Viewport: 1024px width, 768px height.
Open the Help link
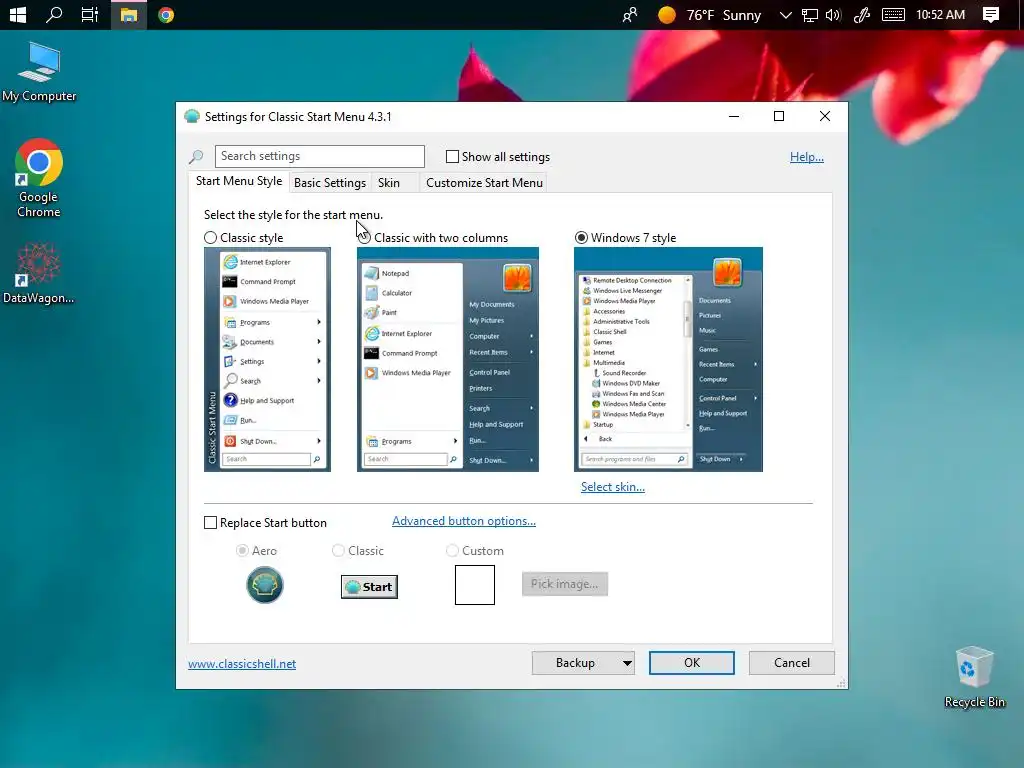(807, 157)
